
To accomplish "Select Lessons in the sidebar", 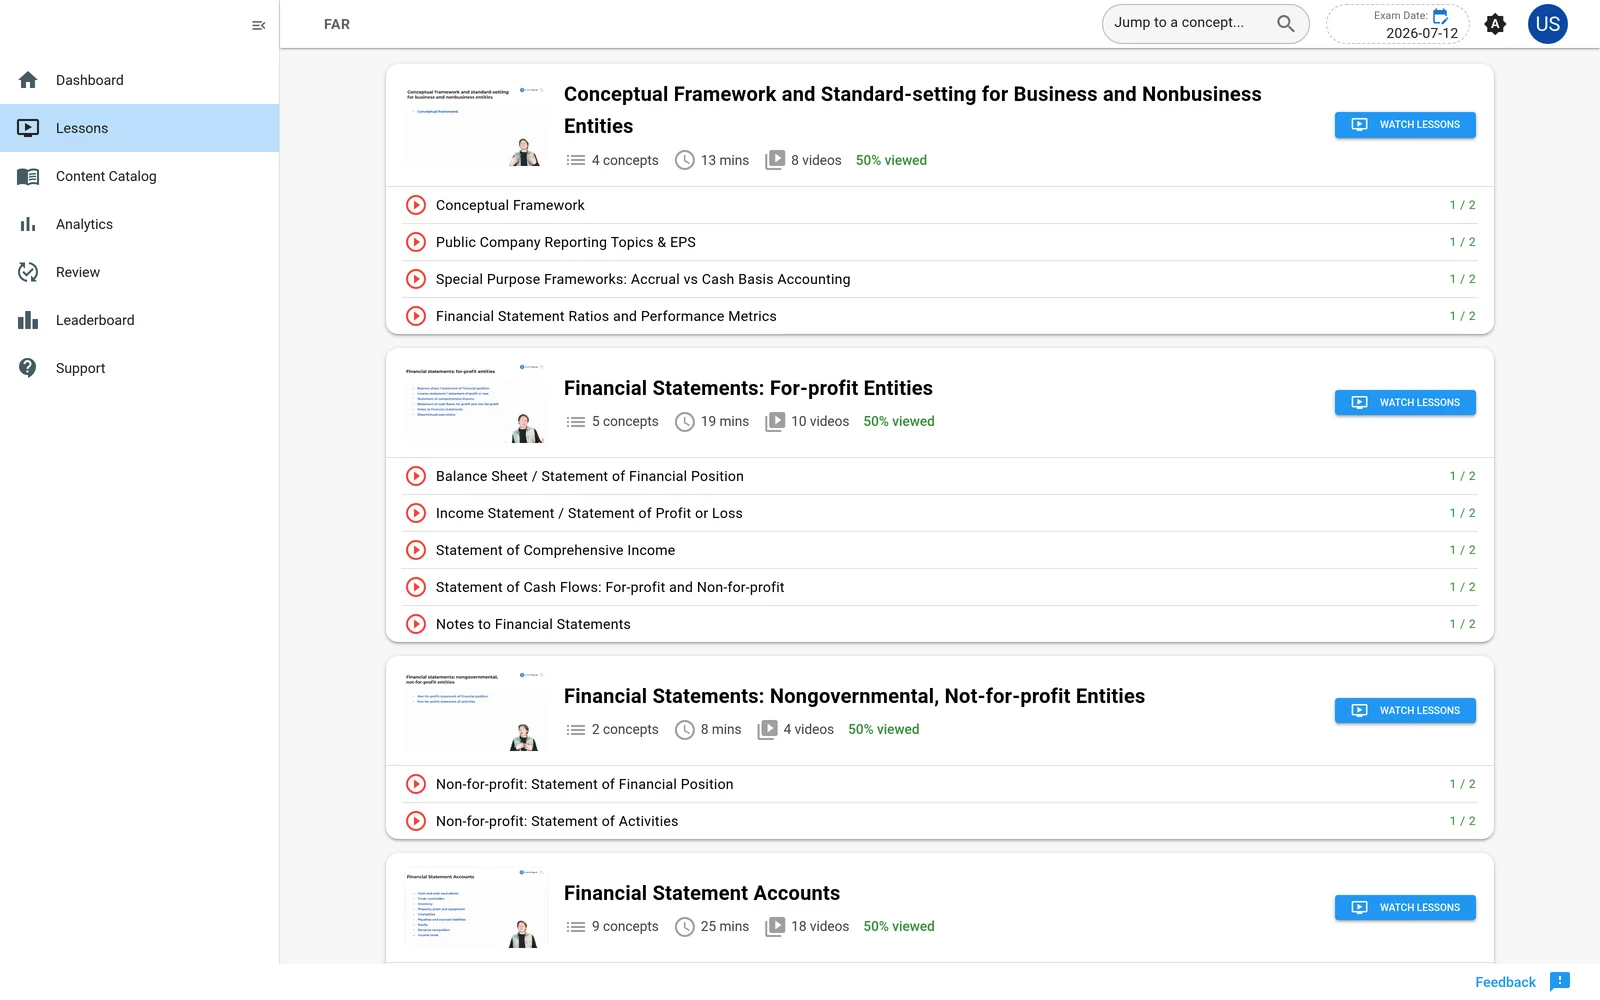I will (140, 128).
